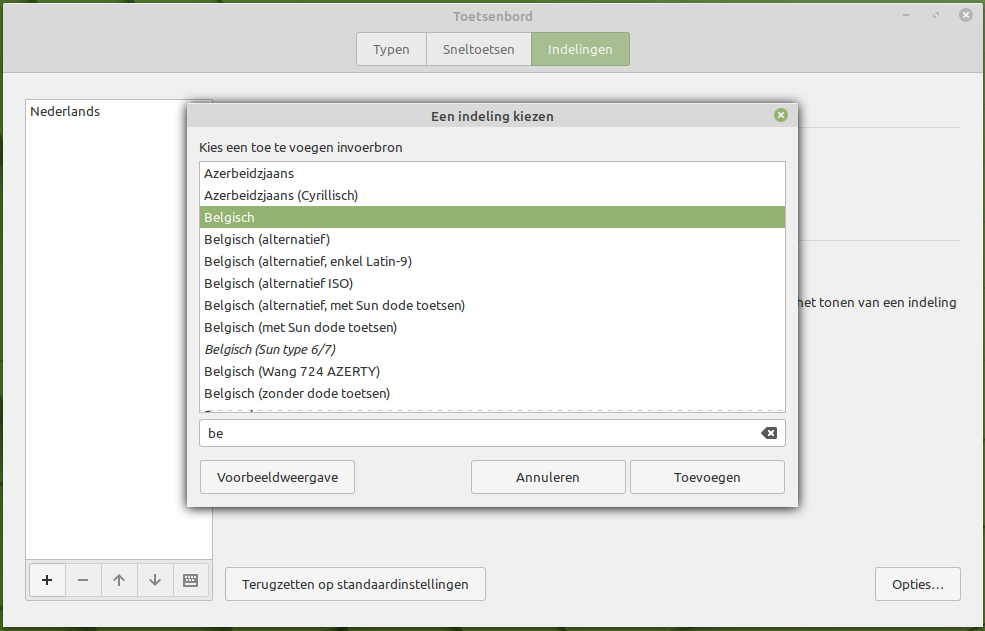The width and height of the screenshot is (985, 631).
Task: Select Azerbeidzjaans (Cyrillisch) from list
Action: [x=281, y=195]
